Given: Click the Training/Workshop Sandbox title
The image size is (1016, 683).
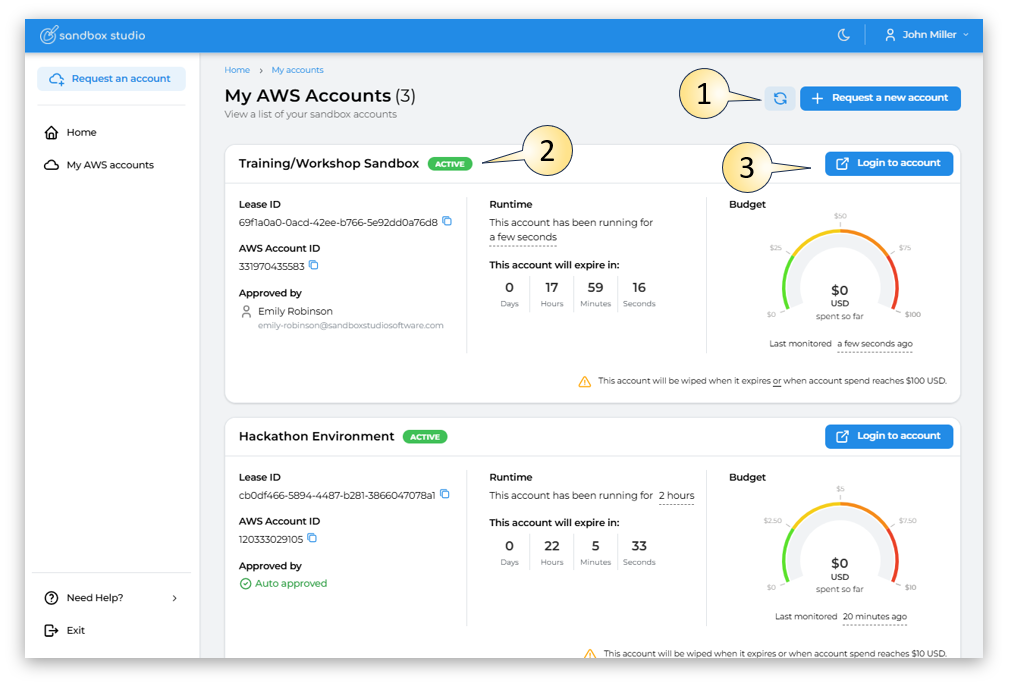Looking at the screenshot, I should click(x=329, y=163).
